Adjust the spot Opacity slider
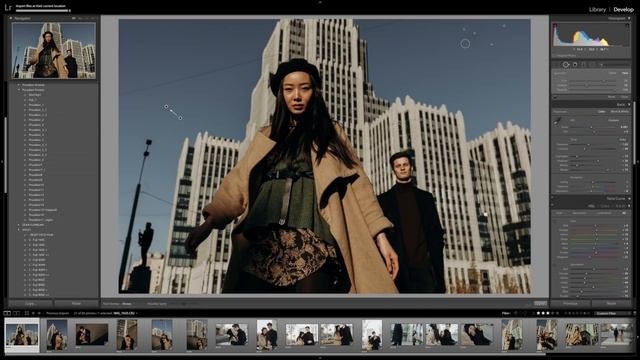The height and width of the screenshot is (360, 640). [x=592, y=89]
